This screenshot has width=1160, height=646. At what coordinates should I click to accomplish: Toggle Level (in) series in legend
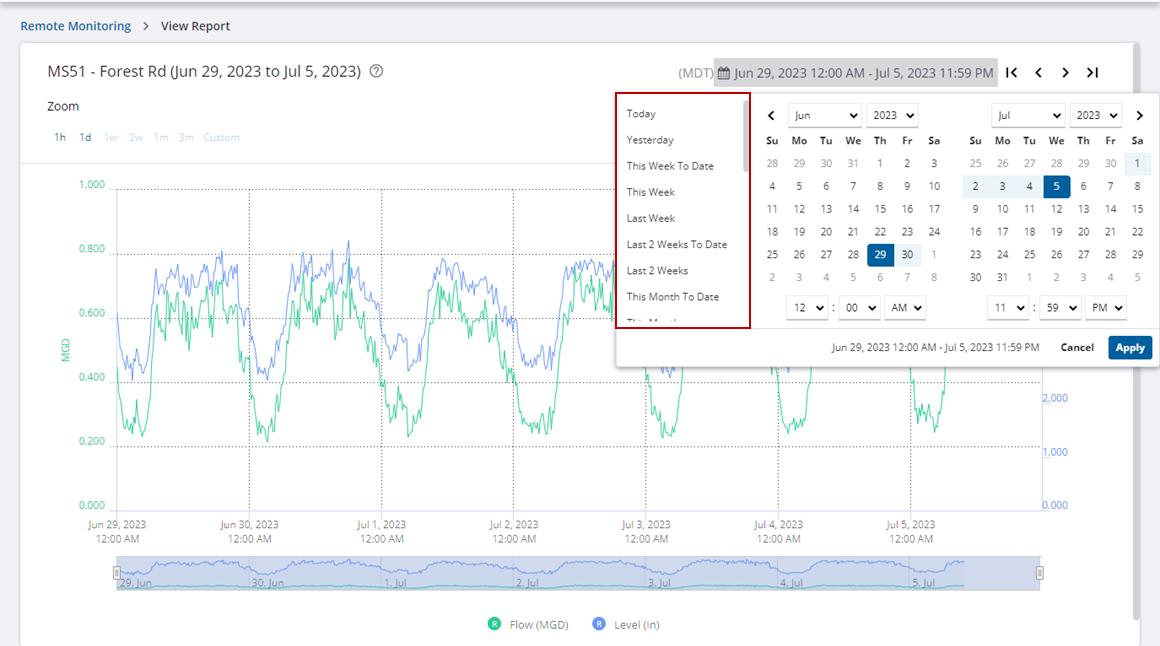tap(599, 624)
